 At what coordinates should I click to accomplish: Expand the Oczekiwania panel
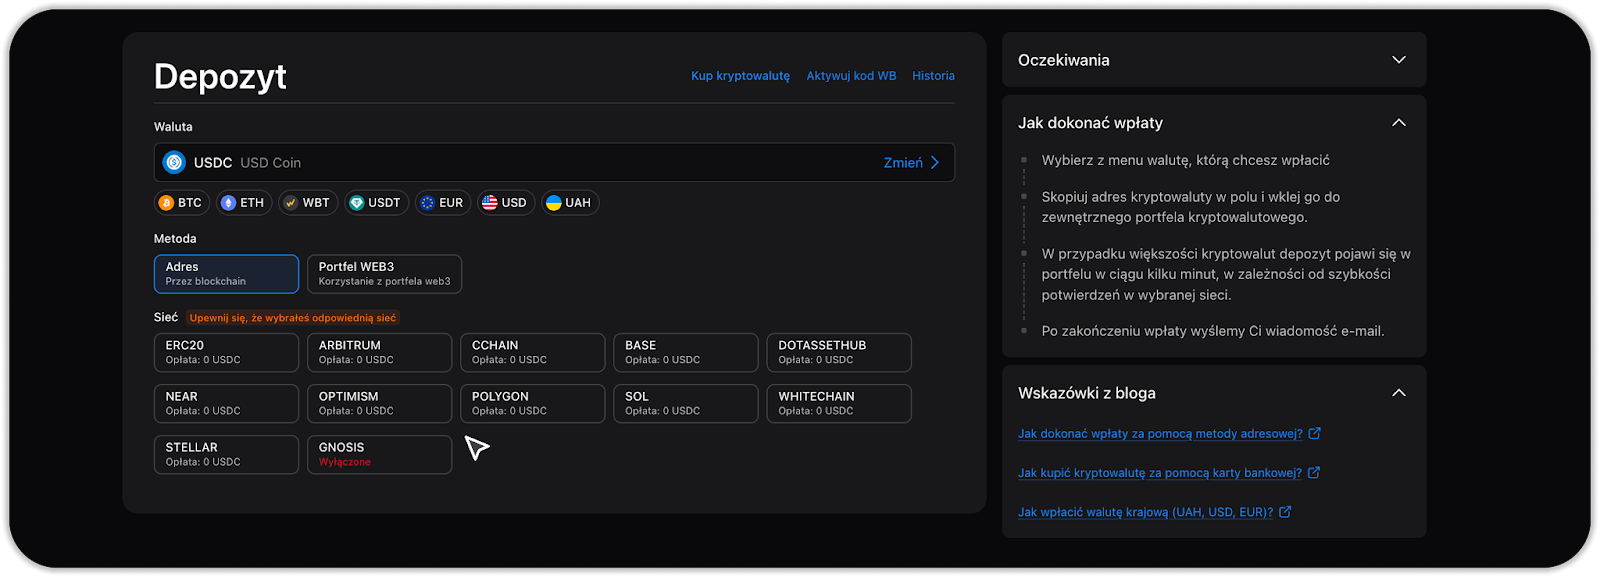(1398, 60)
